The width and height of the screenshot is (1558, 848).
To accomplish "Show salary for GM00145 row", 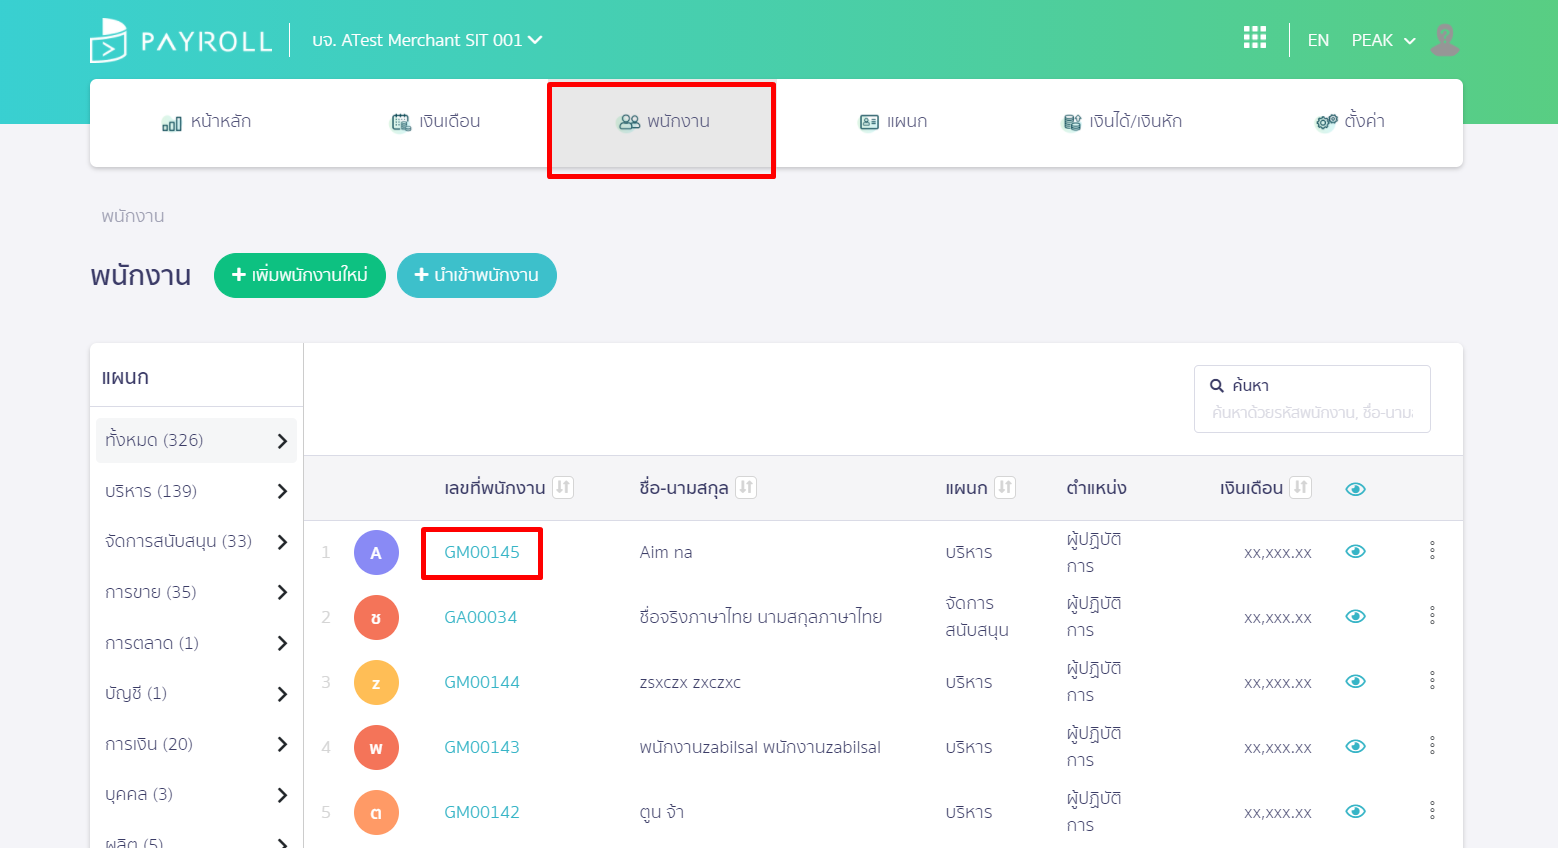I will [x=1356, y=552].
